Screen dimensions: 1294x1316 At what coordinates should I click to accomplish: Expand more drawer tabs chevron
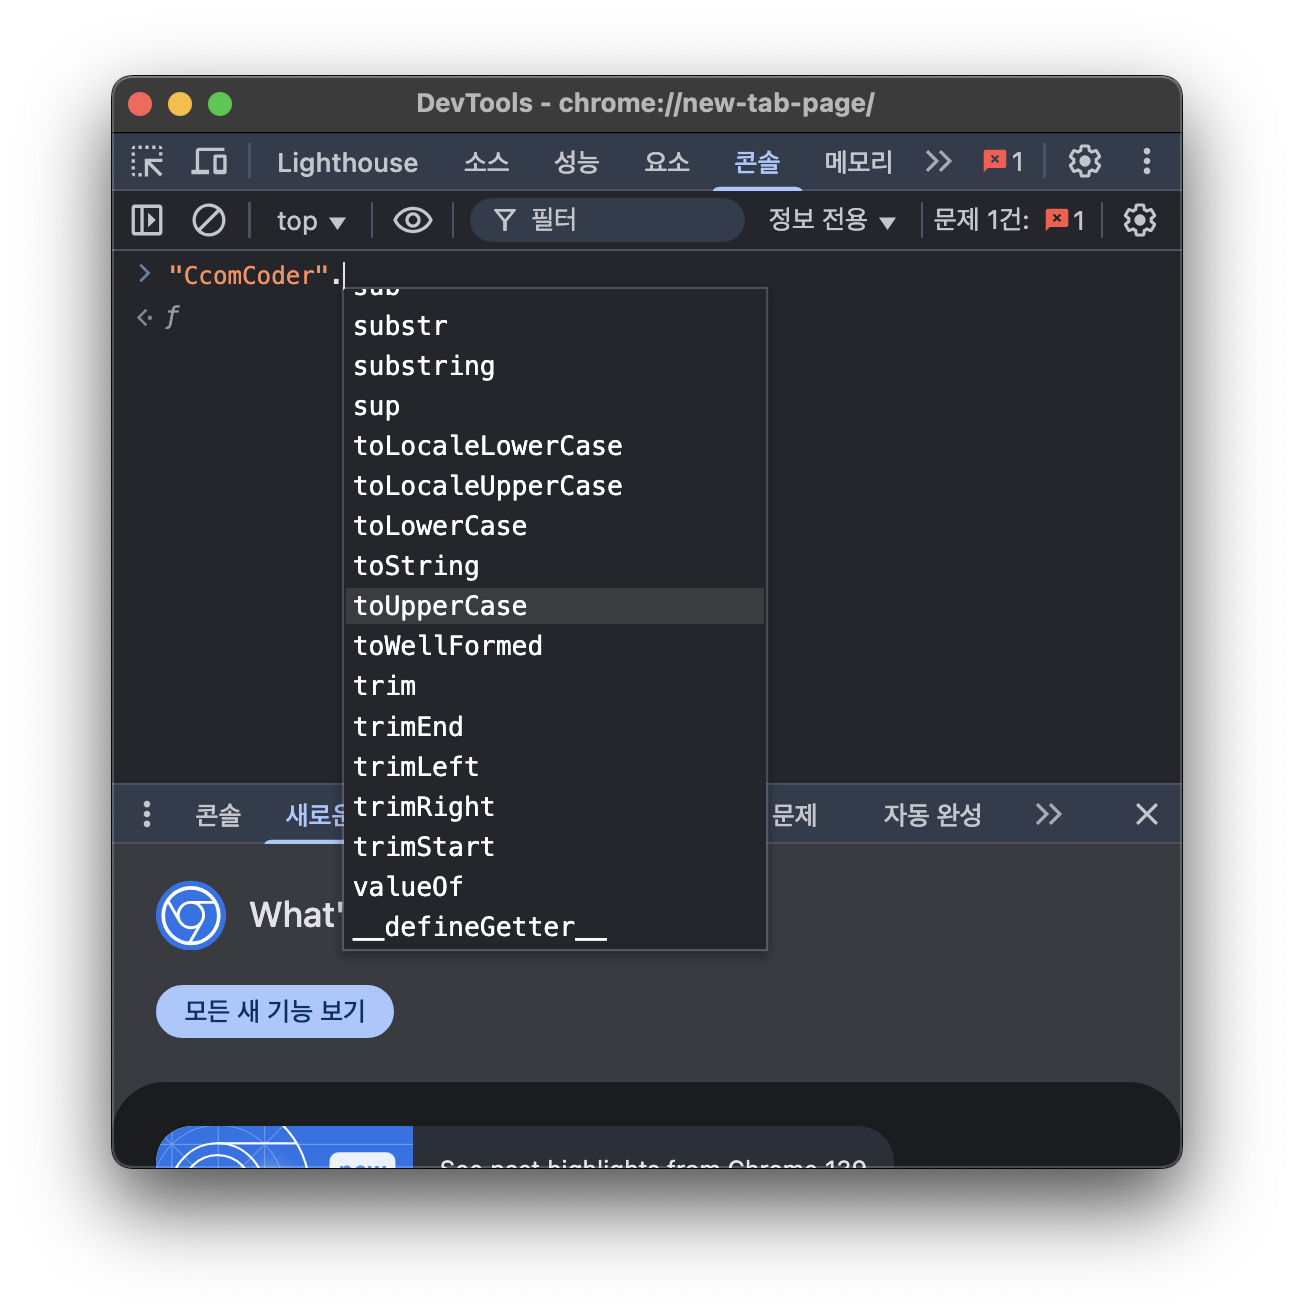[1048, 814]
